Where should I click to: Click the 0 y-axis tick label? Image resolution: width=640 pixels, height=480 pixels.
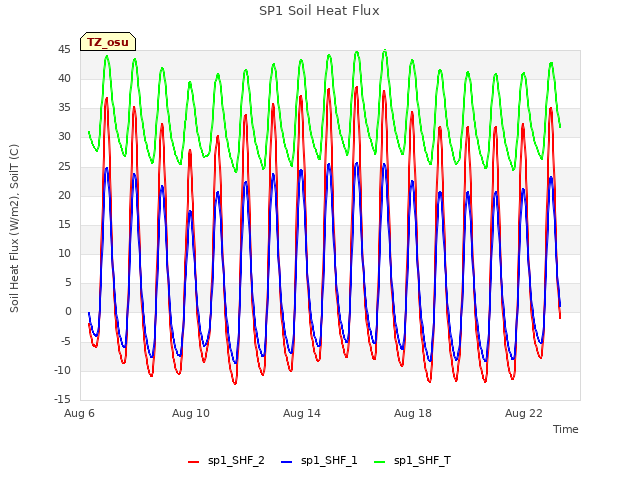[x=68, y=311]
